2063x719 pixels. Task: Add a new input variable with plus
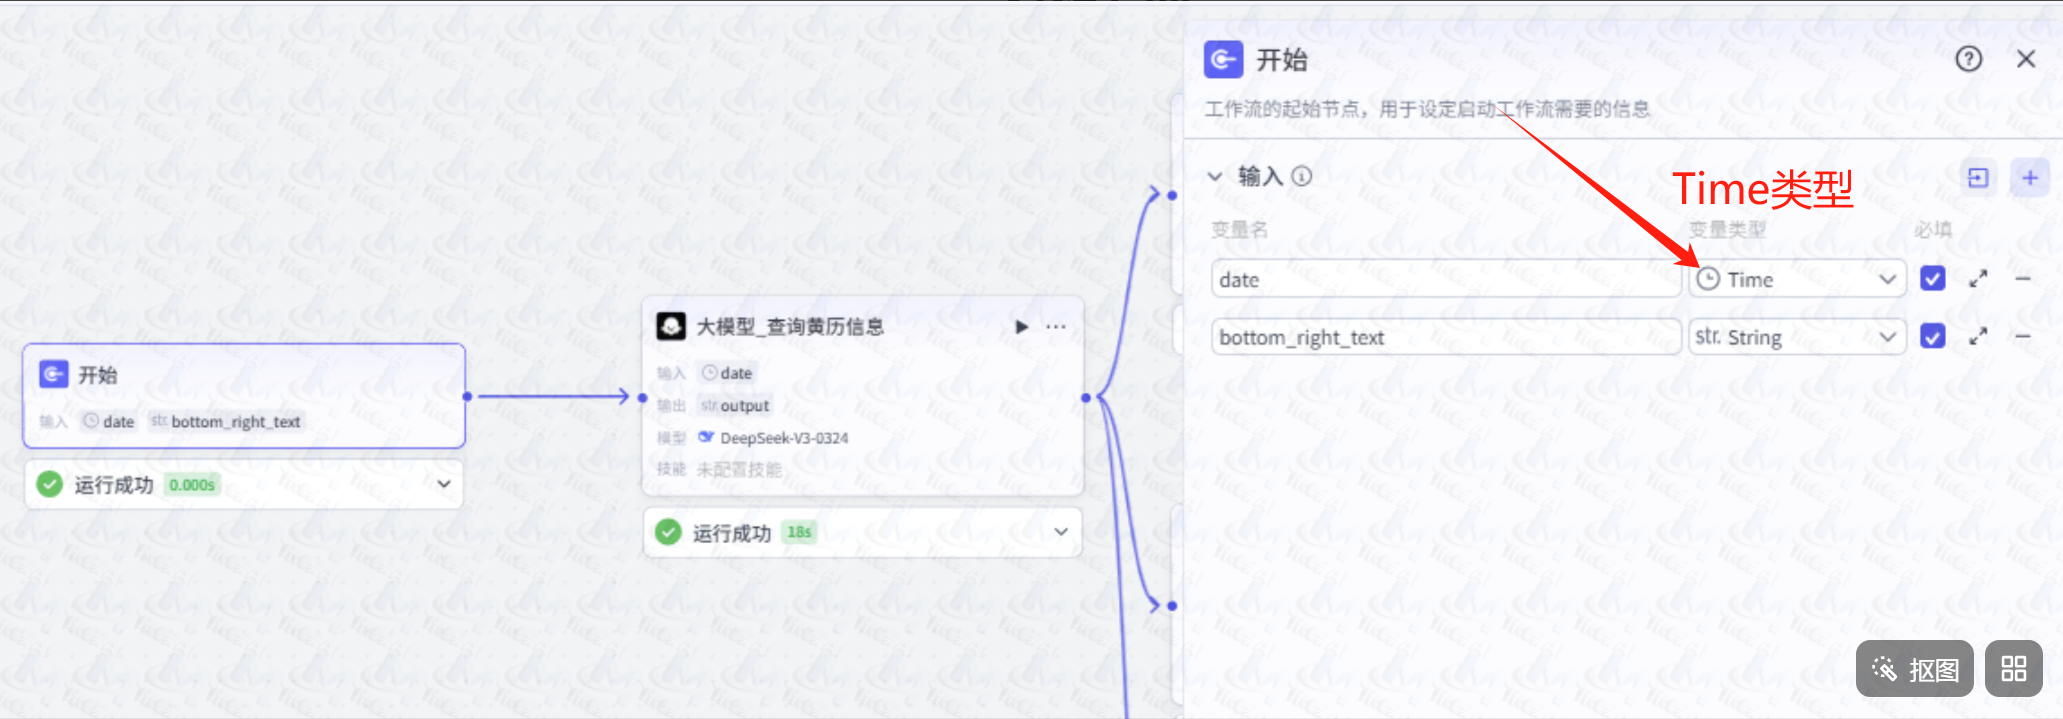pyautogui.click(x=2030, y=178)
